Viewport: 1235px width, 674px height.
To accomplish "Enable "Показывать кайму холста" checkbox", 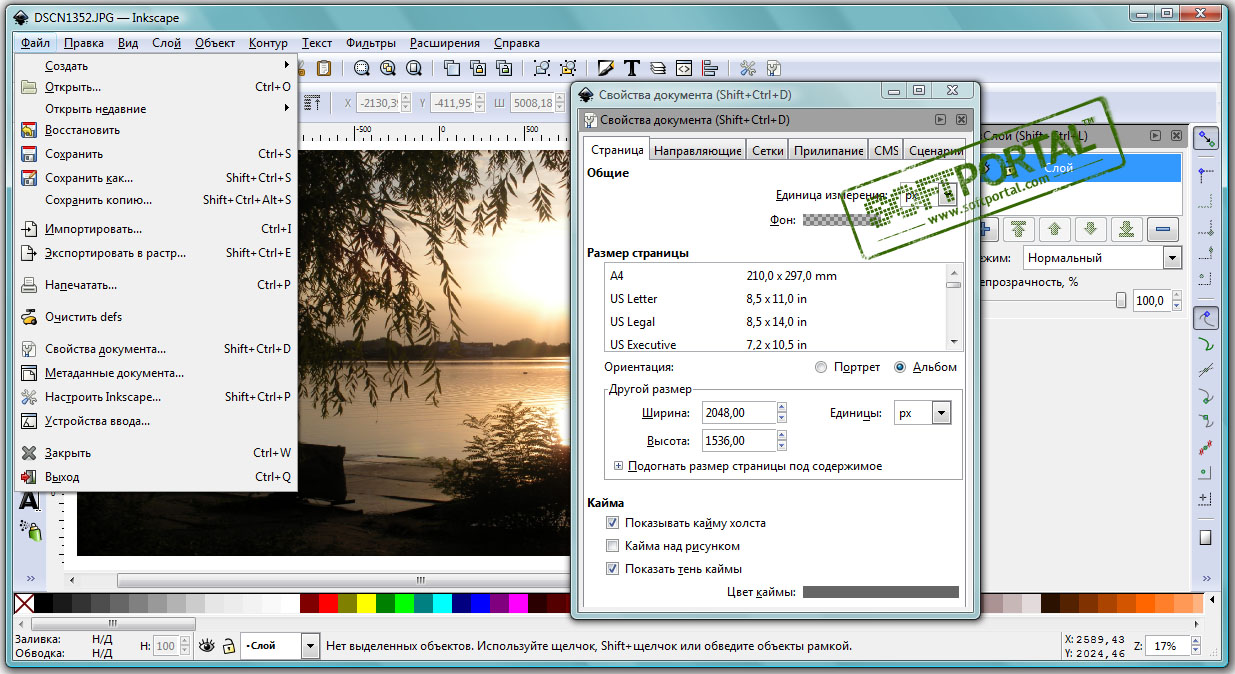I will click(x=612, y=523).
